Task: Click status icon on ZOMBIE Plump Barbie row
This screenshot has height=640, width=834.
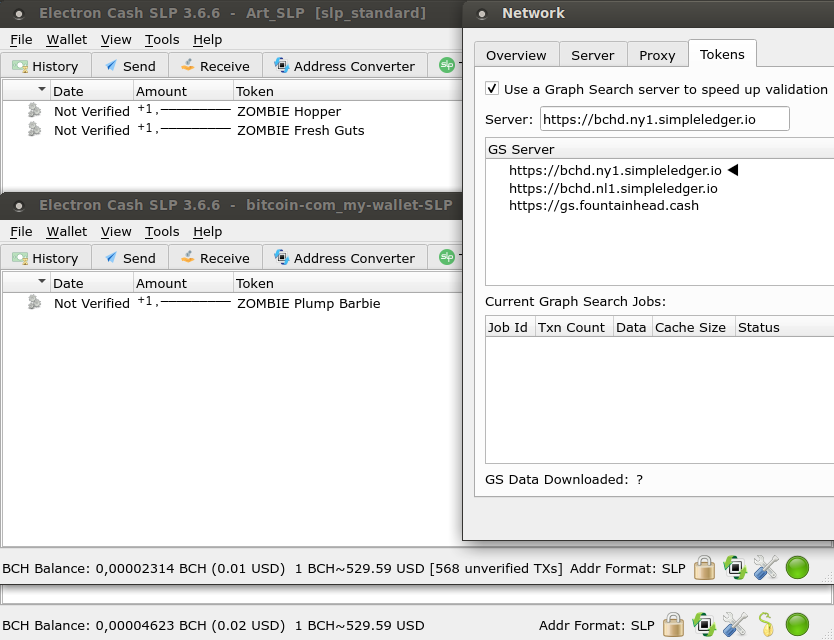Action: coord(35,302)
